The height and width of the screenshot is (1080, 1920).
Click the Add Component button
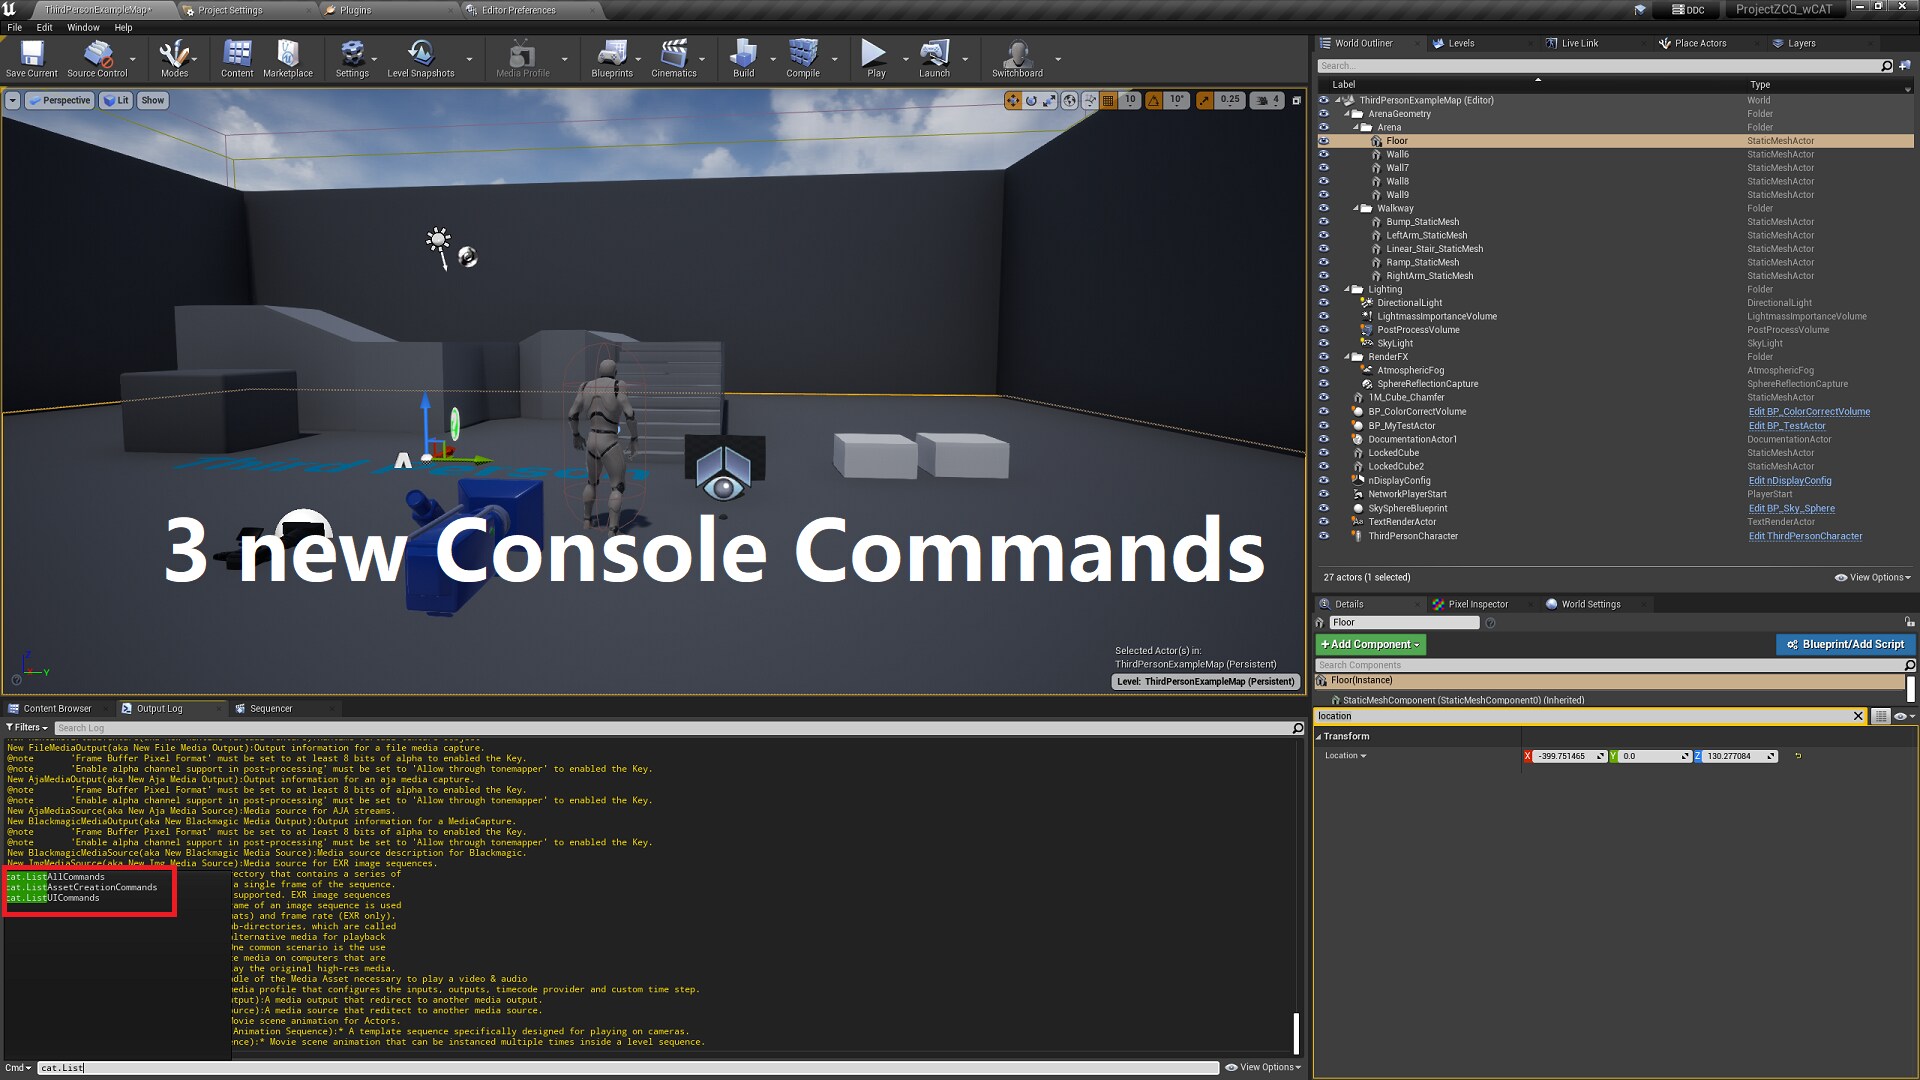1369,644
